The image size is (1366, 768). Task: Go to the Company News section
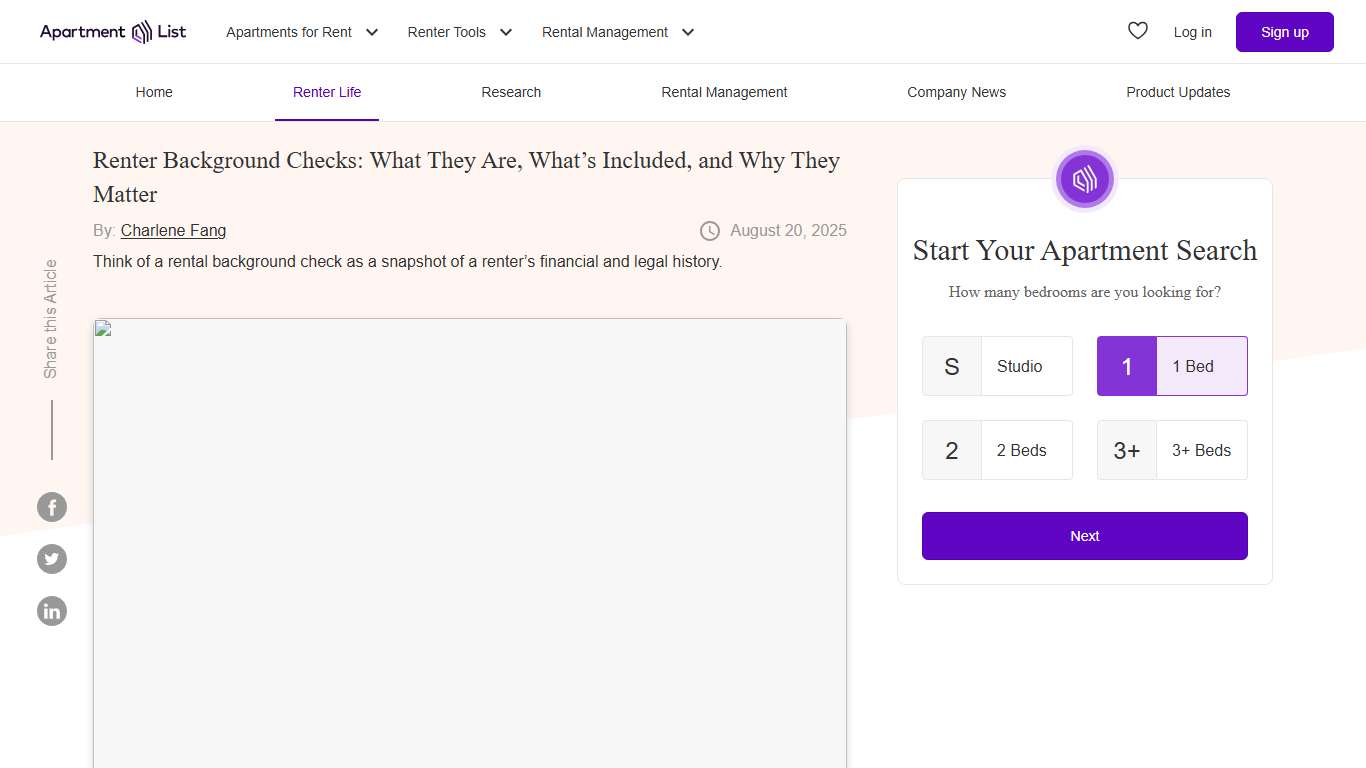[x=956, y=92]
